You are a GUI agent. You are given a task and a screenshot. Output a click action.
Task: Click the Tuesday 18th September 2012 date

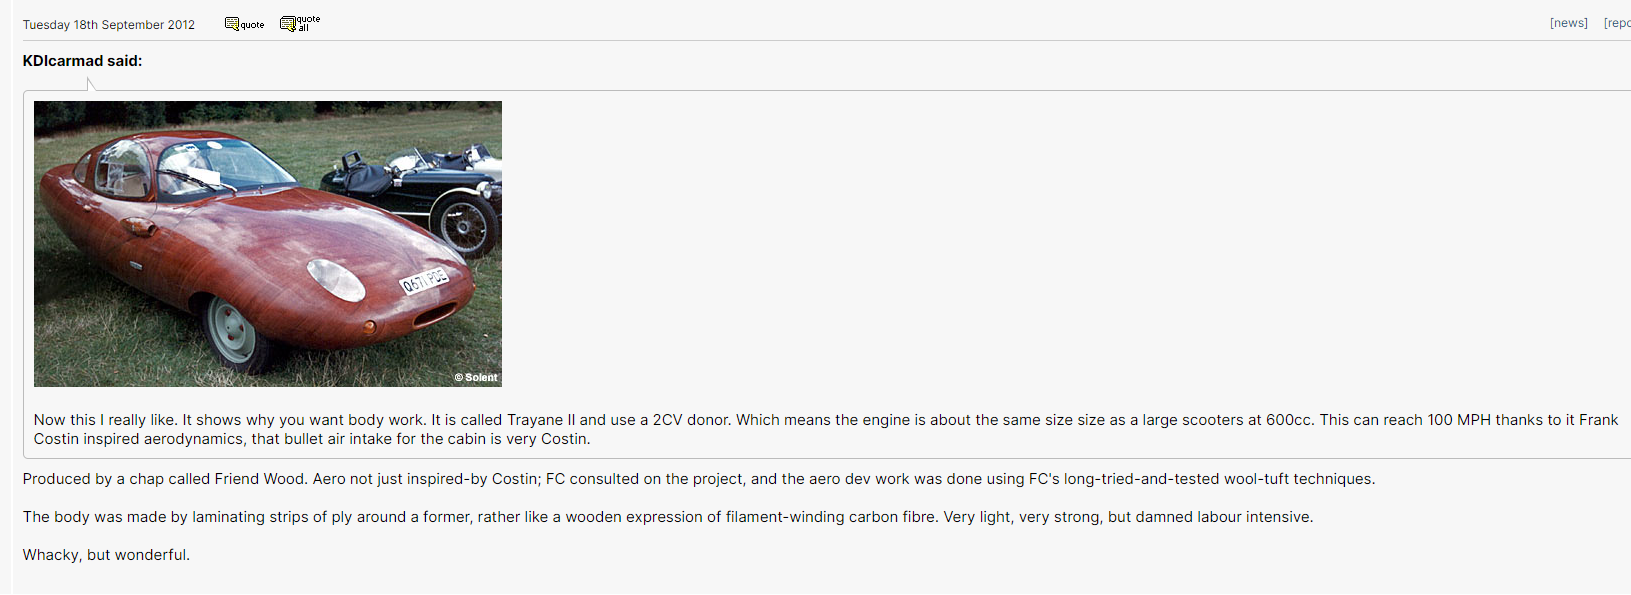click(109, 25)
